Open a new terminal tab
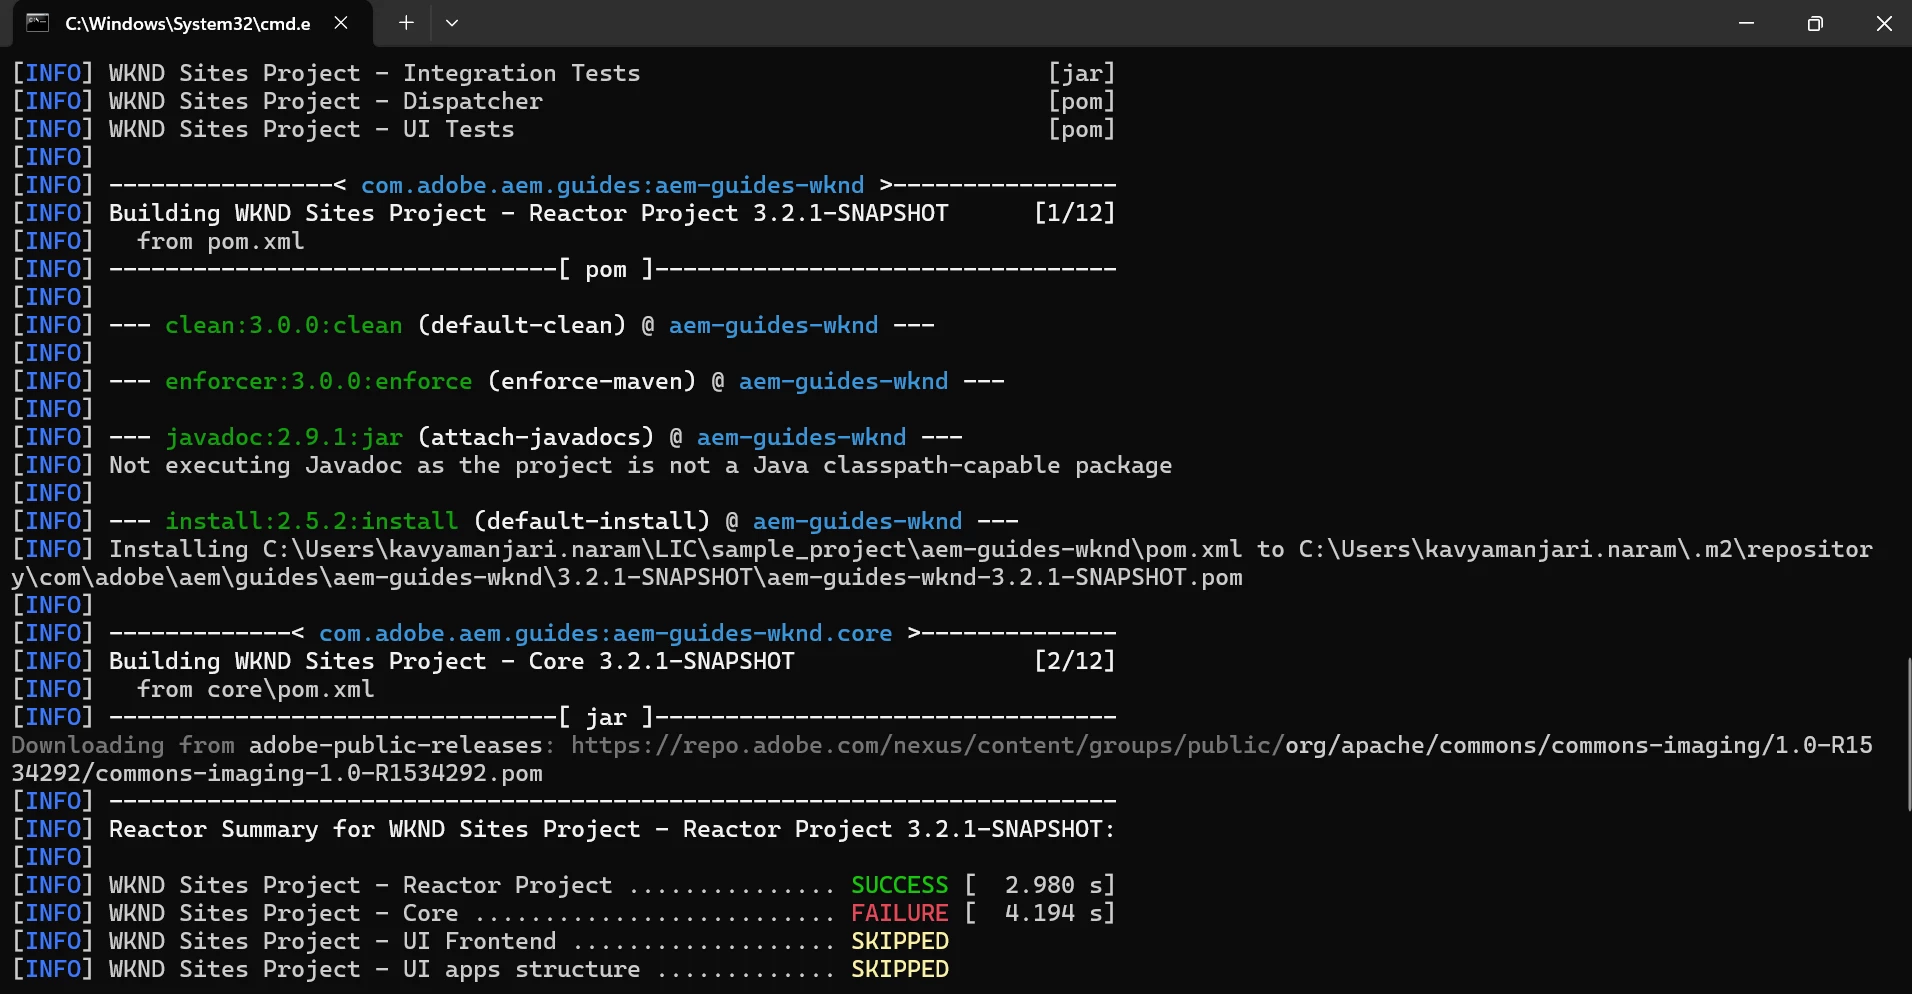Viewport: 1912px width, 994px height. click(x=406, y=23)
